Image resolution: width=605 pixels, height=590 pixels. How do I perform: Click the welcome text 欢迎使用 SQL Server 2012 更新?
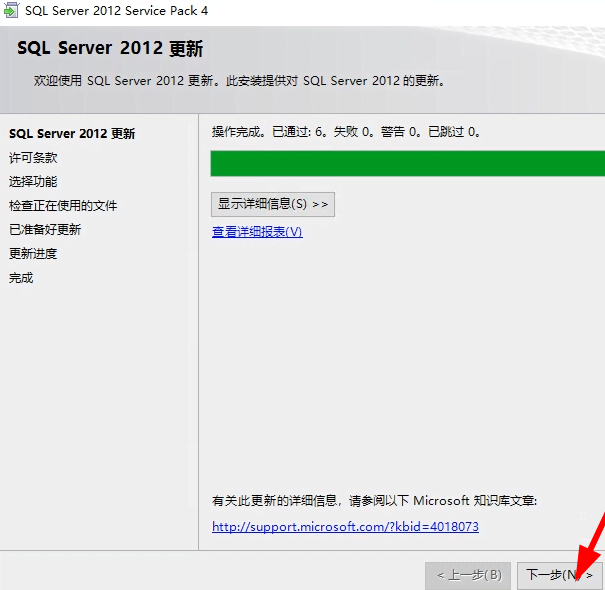(123, 81)
